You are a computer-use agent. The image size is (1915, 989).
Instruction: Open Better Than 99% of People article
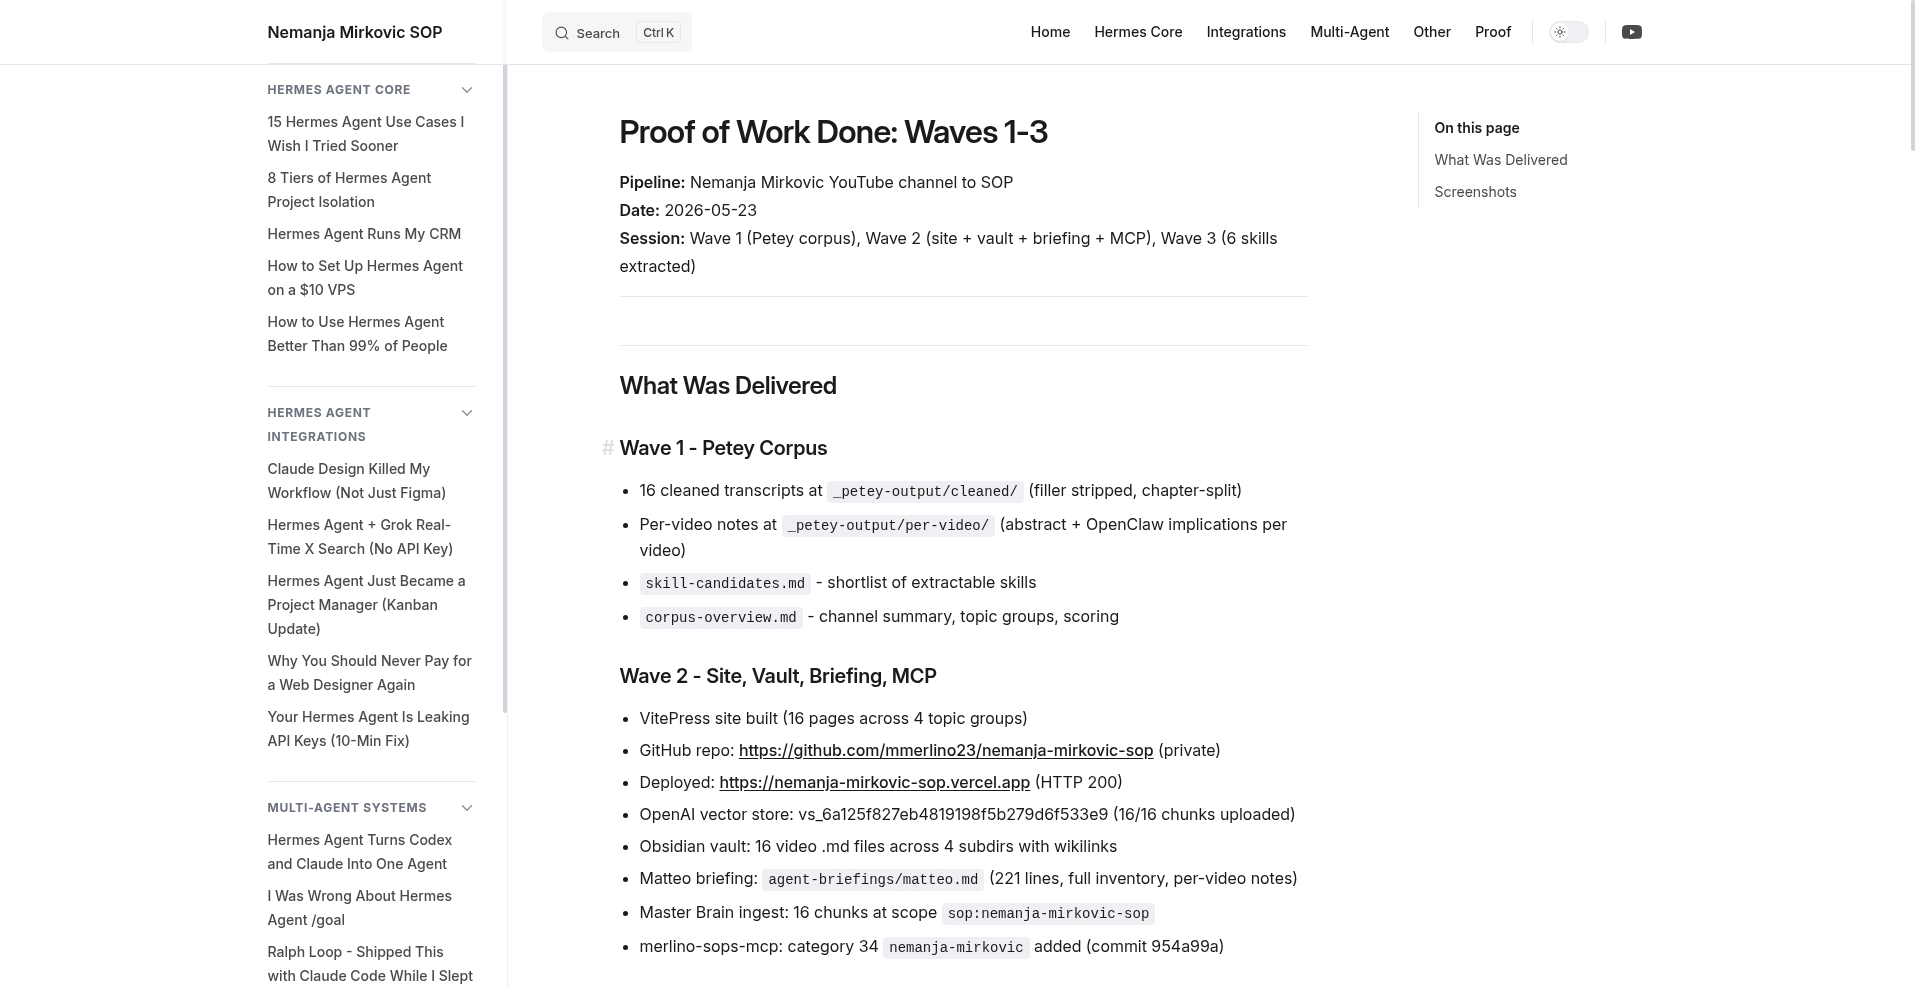(357, 334)
